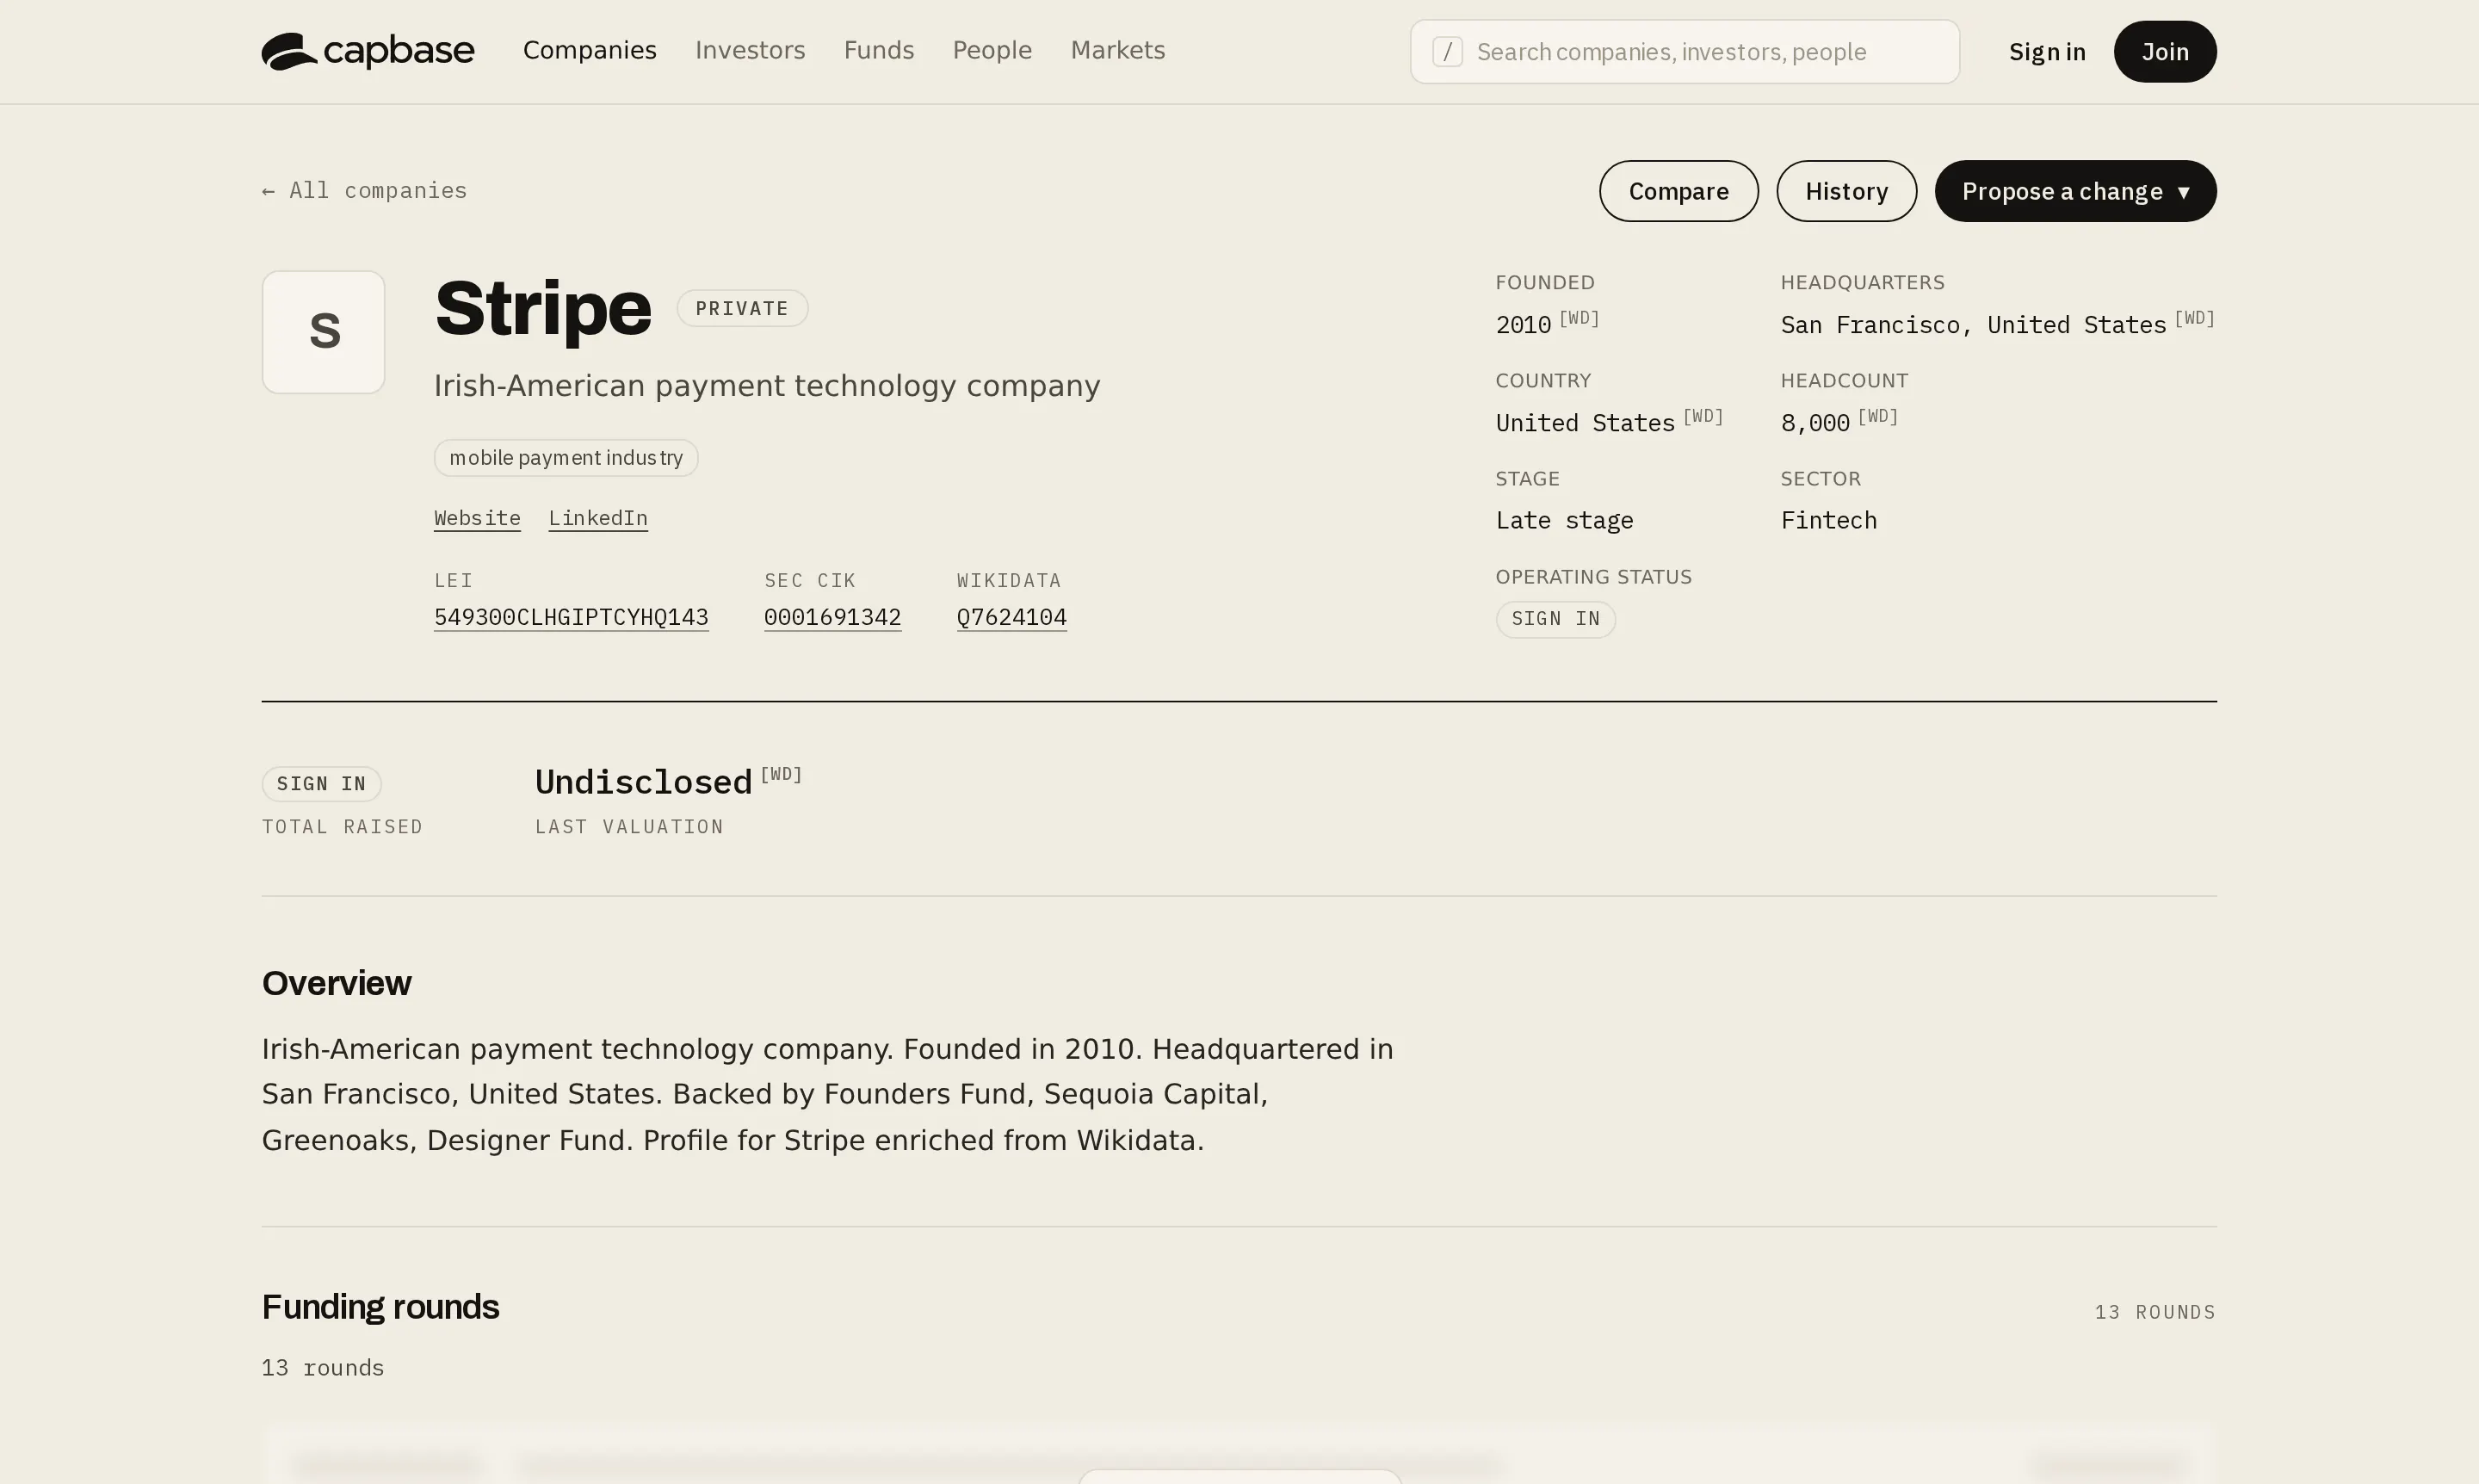
Task: Click the Compare button
Action: [1678, 191]
